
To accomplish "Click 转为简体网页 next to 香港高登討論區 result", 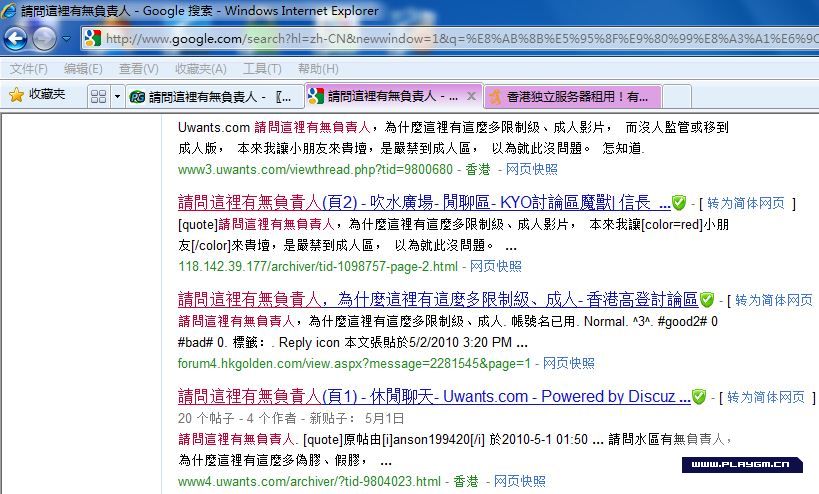I will pyautogui.click(x=774, y=300).
